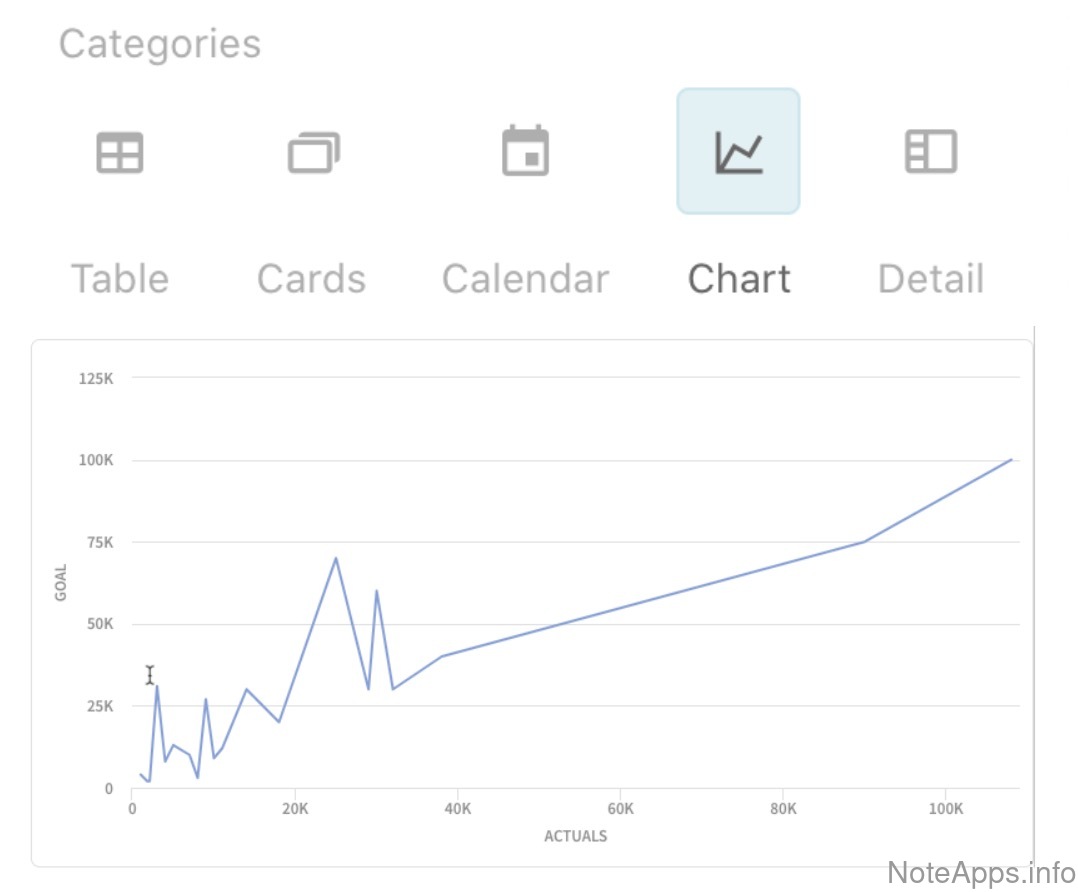Click the 75K label on the GOAL axis
This screenshot has height=892, width=1078.
98,542
